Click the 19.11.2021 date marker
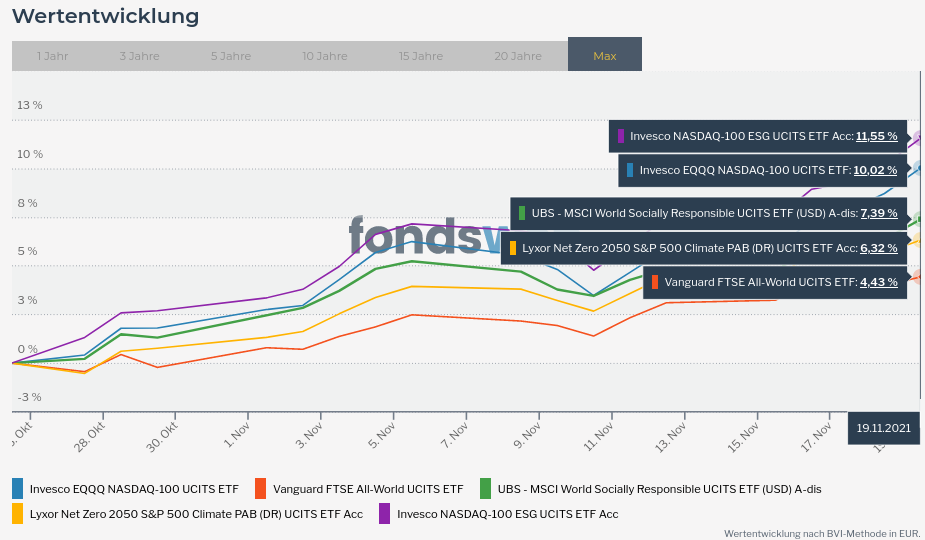This screenshot has width=925, height=540. click(883, 428)
